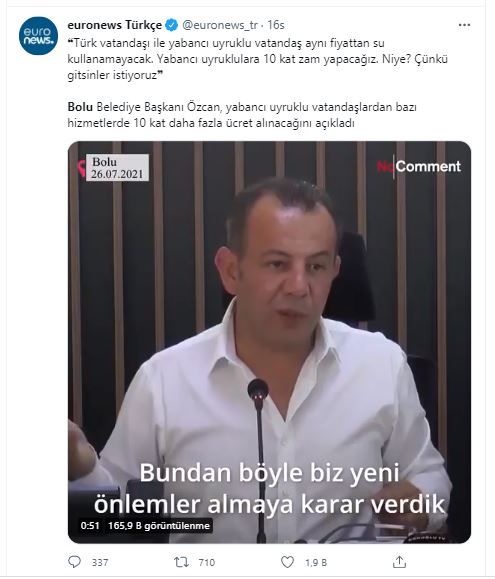Click the subtitle text on the video
Screen dimensions: 495x579
(x=269, y=488)
